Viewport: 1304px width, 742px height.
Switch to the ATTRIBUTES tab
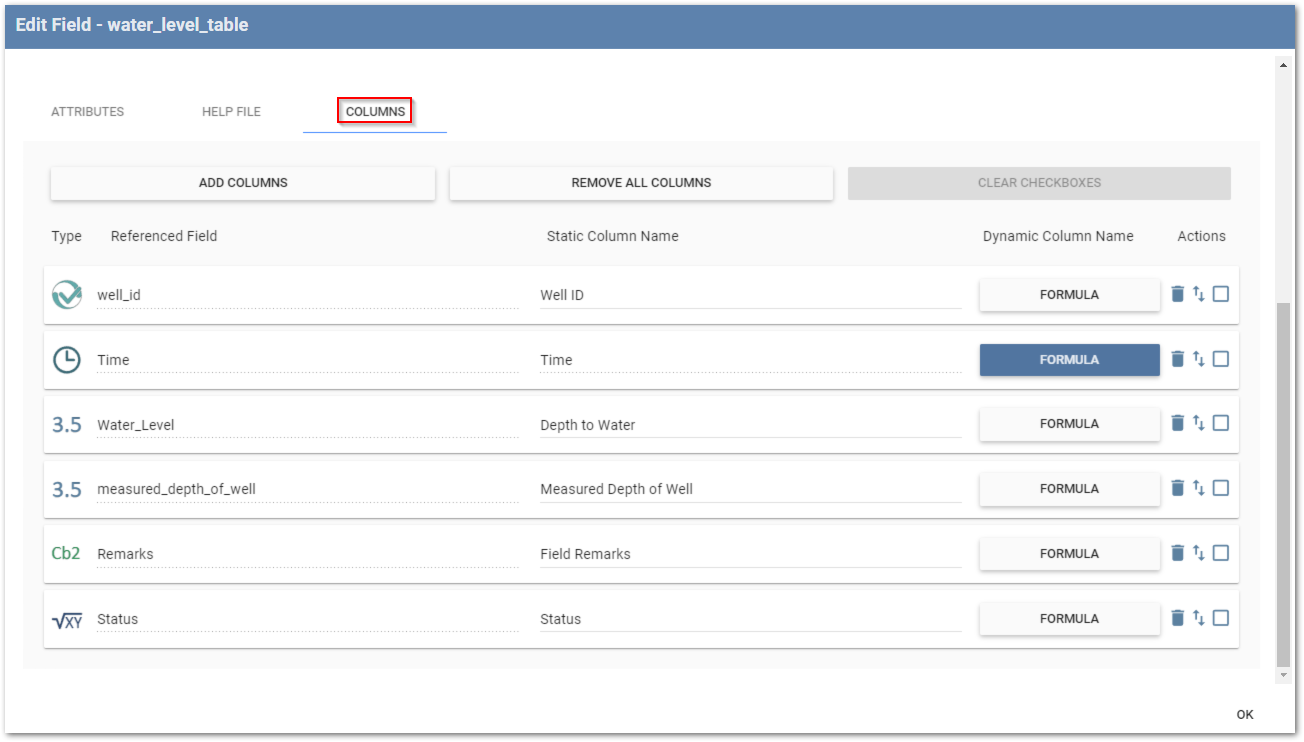point(87,111)
